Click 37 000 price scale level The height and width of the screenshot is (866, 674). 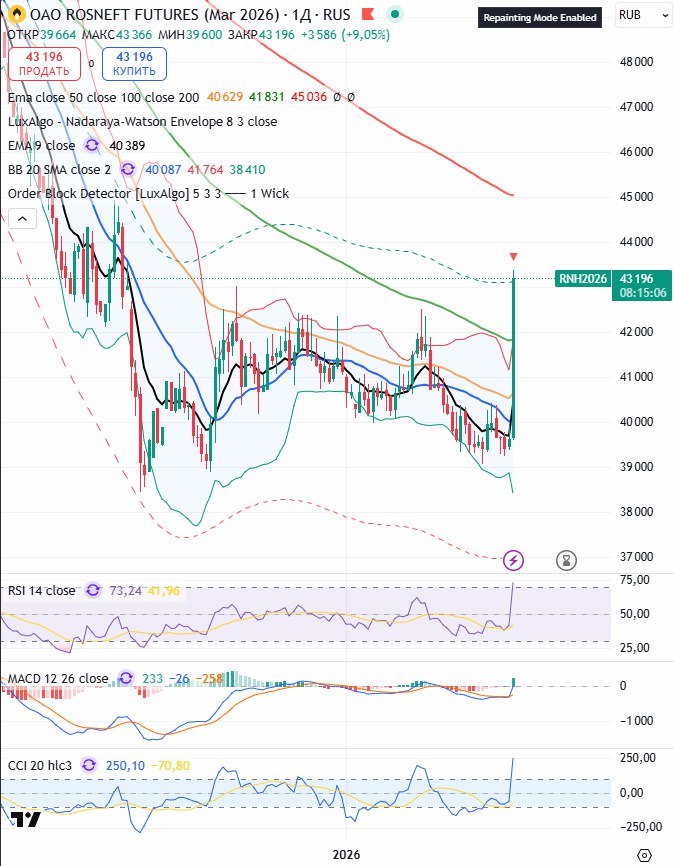pos(636,556)
